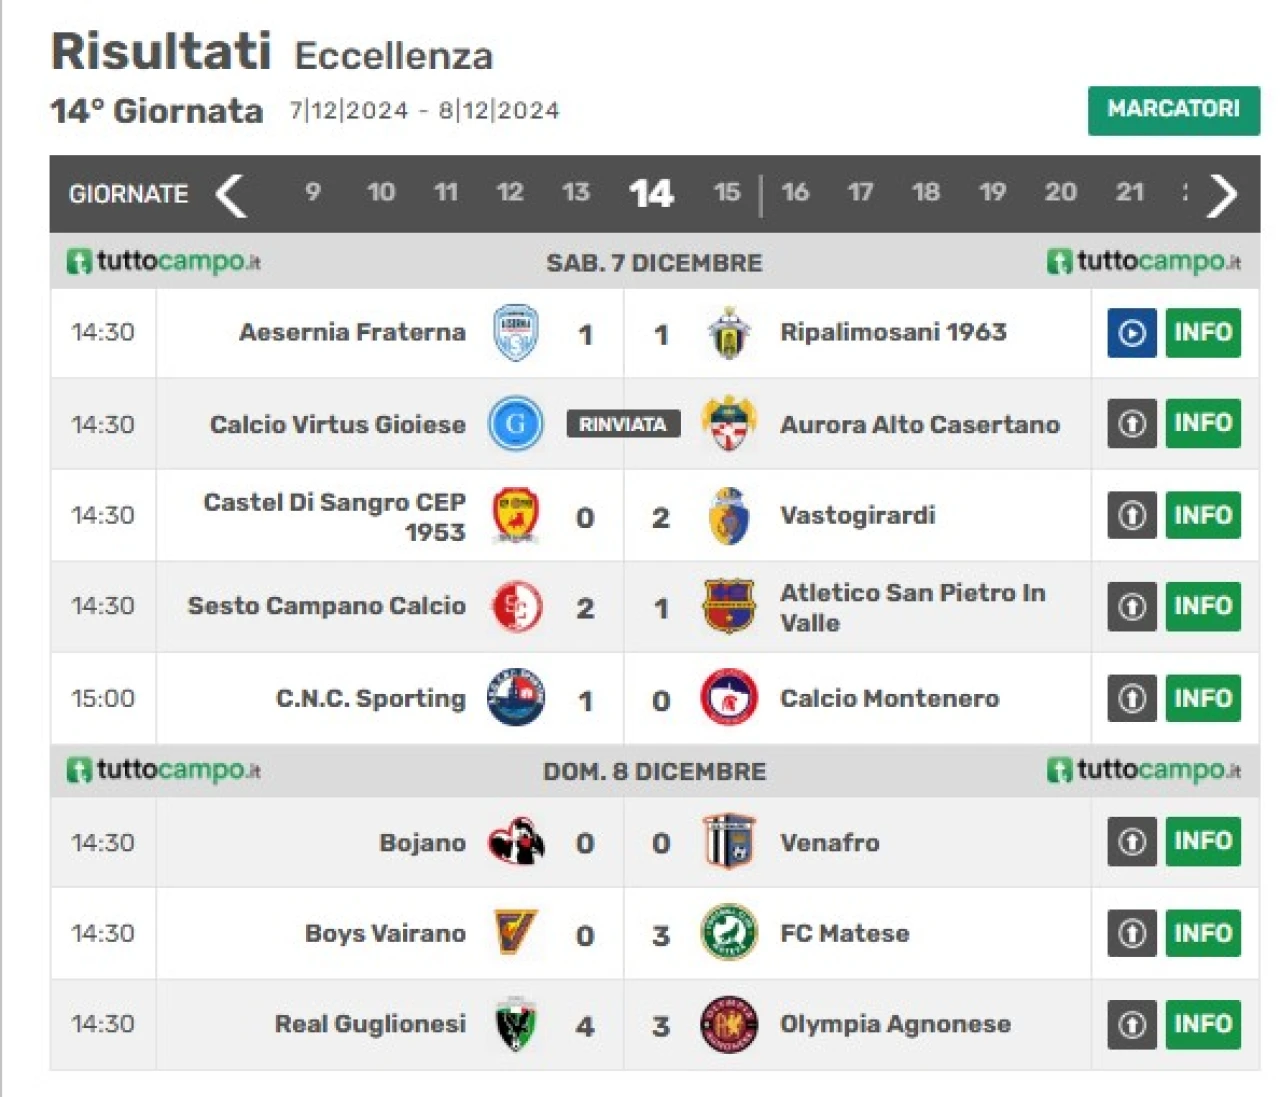Open video highlights icon for Aesernia Fraterna match
The image size is (1280, 1097).
pyautogui.click(x=1132, y=333)
